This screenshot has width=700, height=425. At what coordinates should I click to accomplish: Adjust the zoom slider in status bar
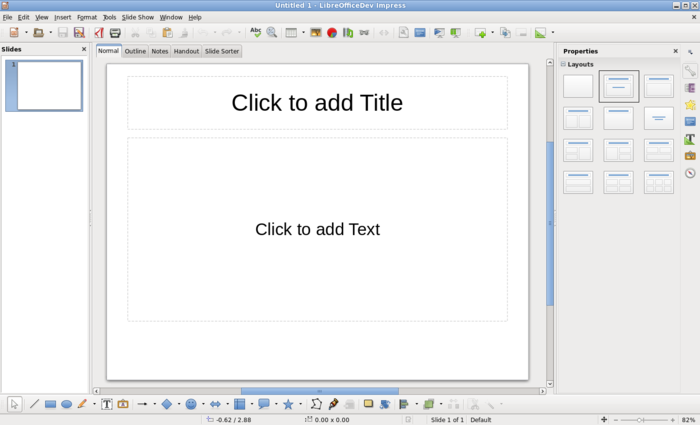[639, 420]
